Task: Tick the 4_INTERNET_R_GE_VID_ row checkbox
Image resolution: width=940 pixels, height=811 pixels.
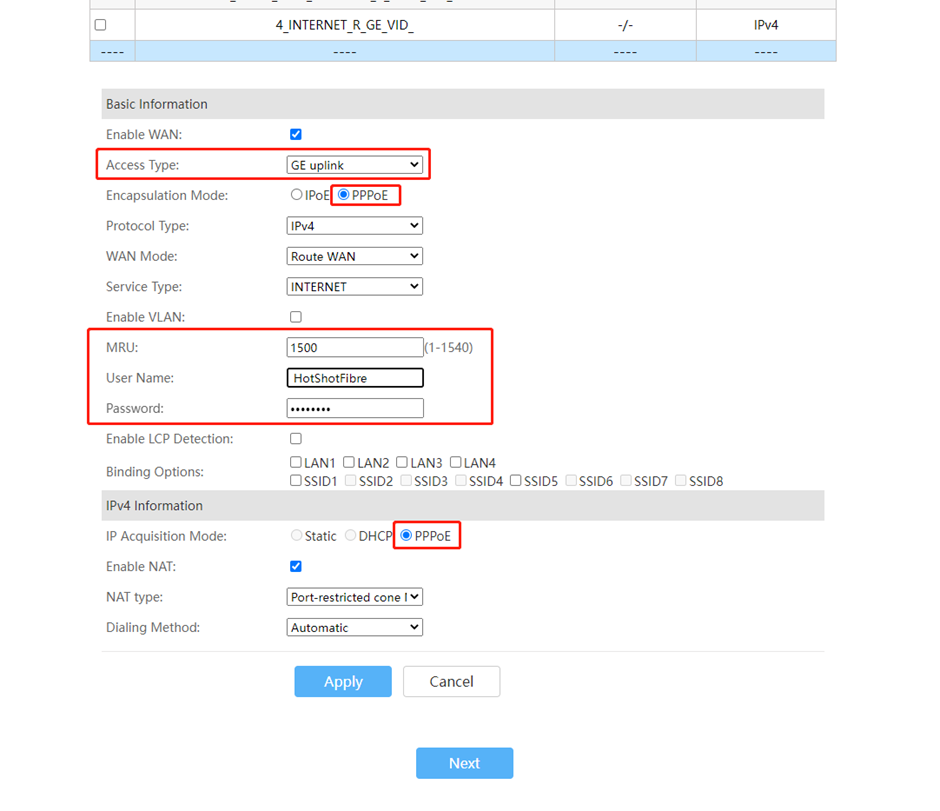Action: tap(101, 25)
